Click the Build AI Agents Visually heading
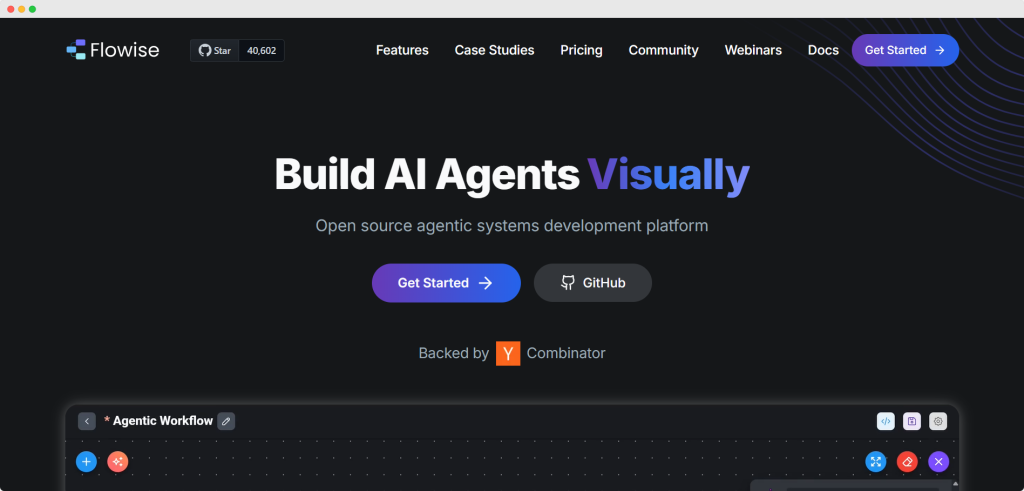The image size is (1024, 491). (x=512, y=175)
